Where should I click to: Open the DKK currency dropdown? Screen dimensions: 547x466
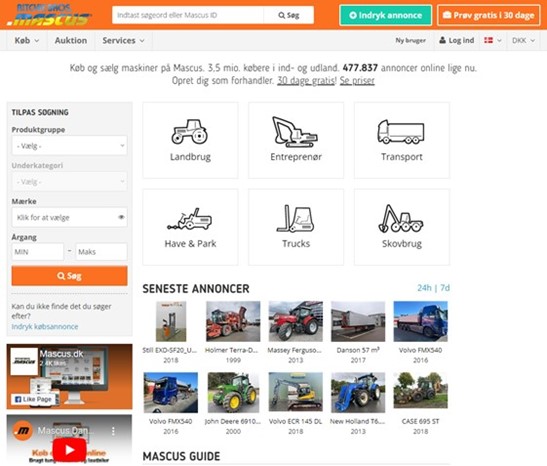tap(523, 40)
